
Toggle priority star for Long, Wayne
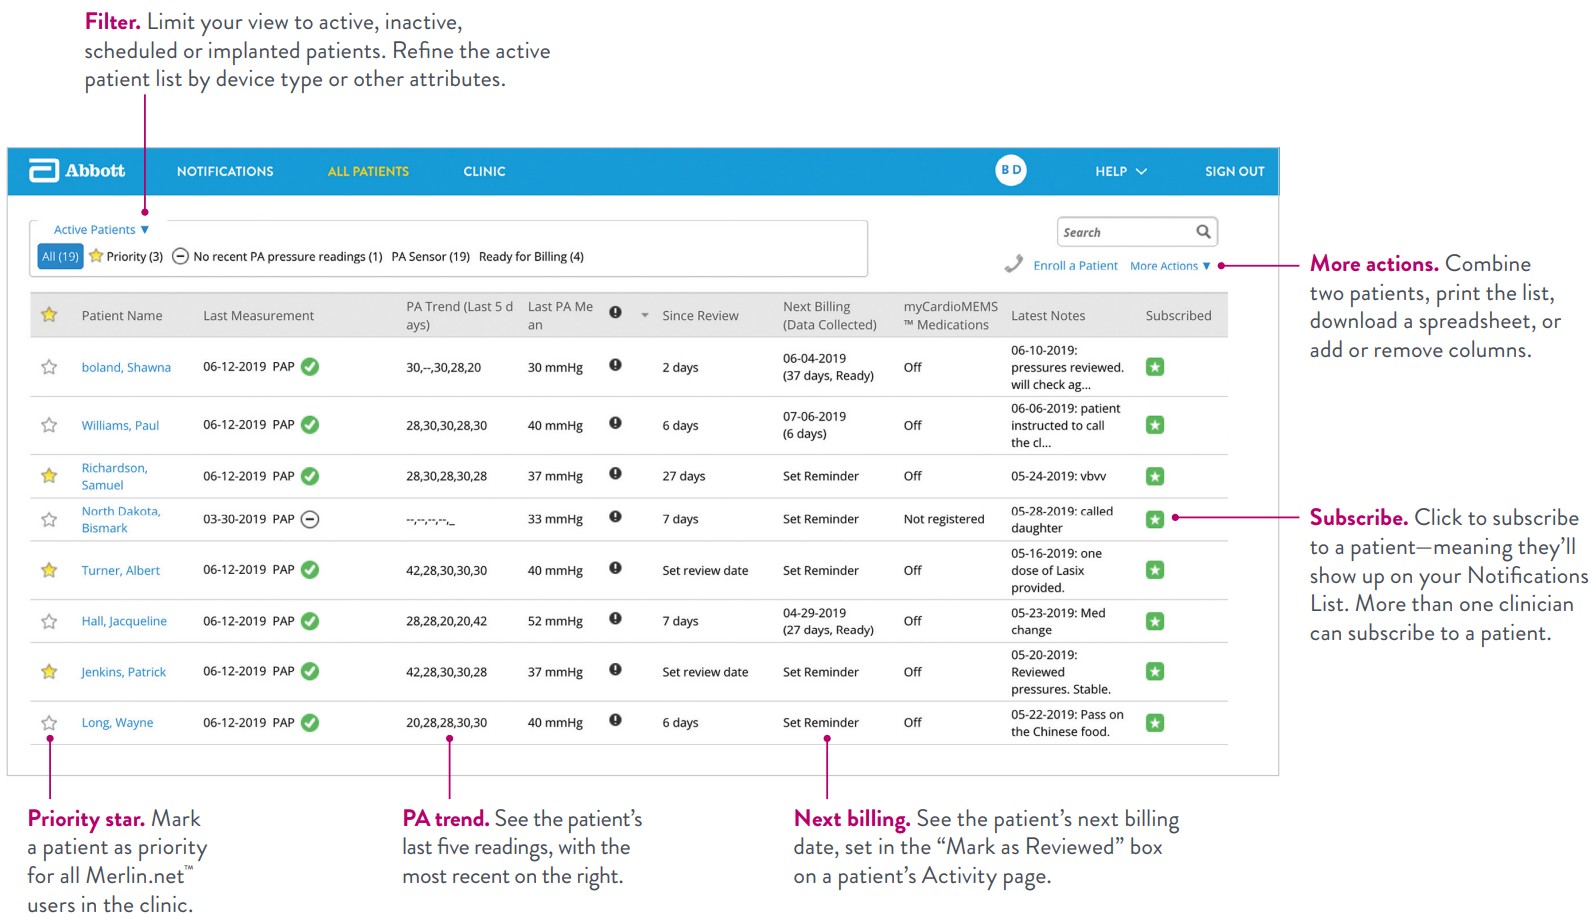tap(49, 723)
